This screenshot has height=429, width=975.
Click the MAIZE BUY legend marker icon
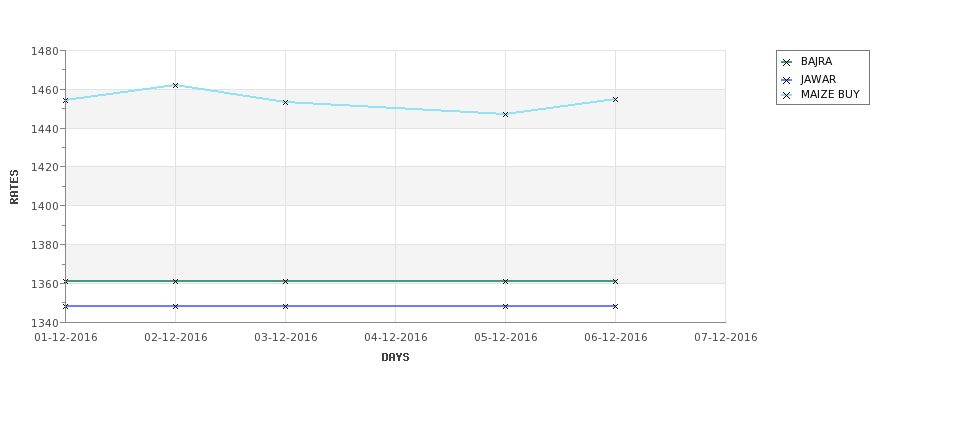[x=787, y=95]
